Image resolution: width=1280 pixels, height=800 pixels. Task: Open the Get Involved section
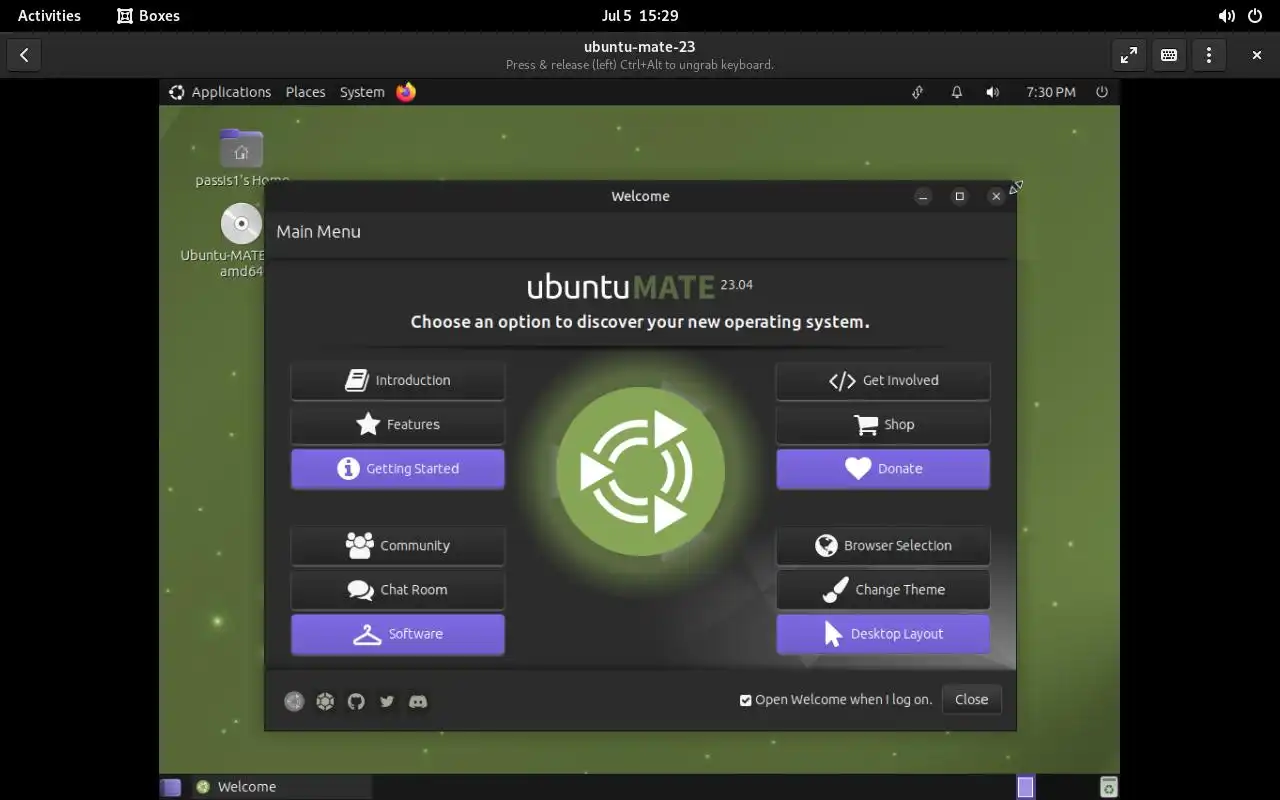click(x=883, y=380)
